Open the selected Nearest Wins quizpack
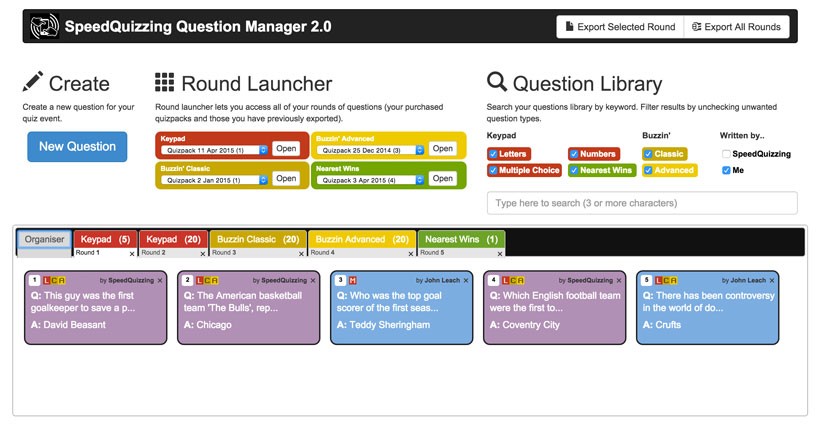Screen dimensions: 820x427 point(442,178)
